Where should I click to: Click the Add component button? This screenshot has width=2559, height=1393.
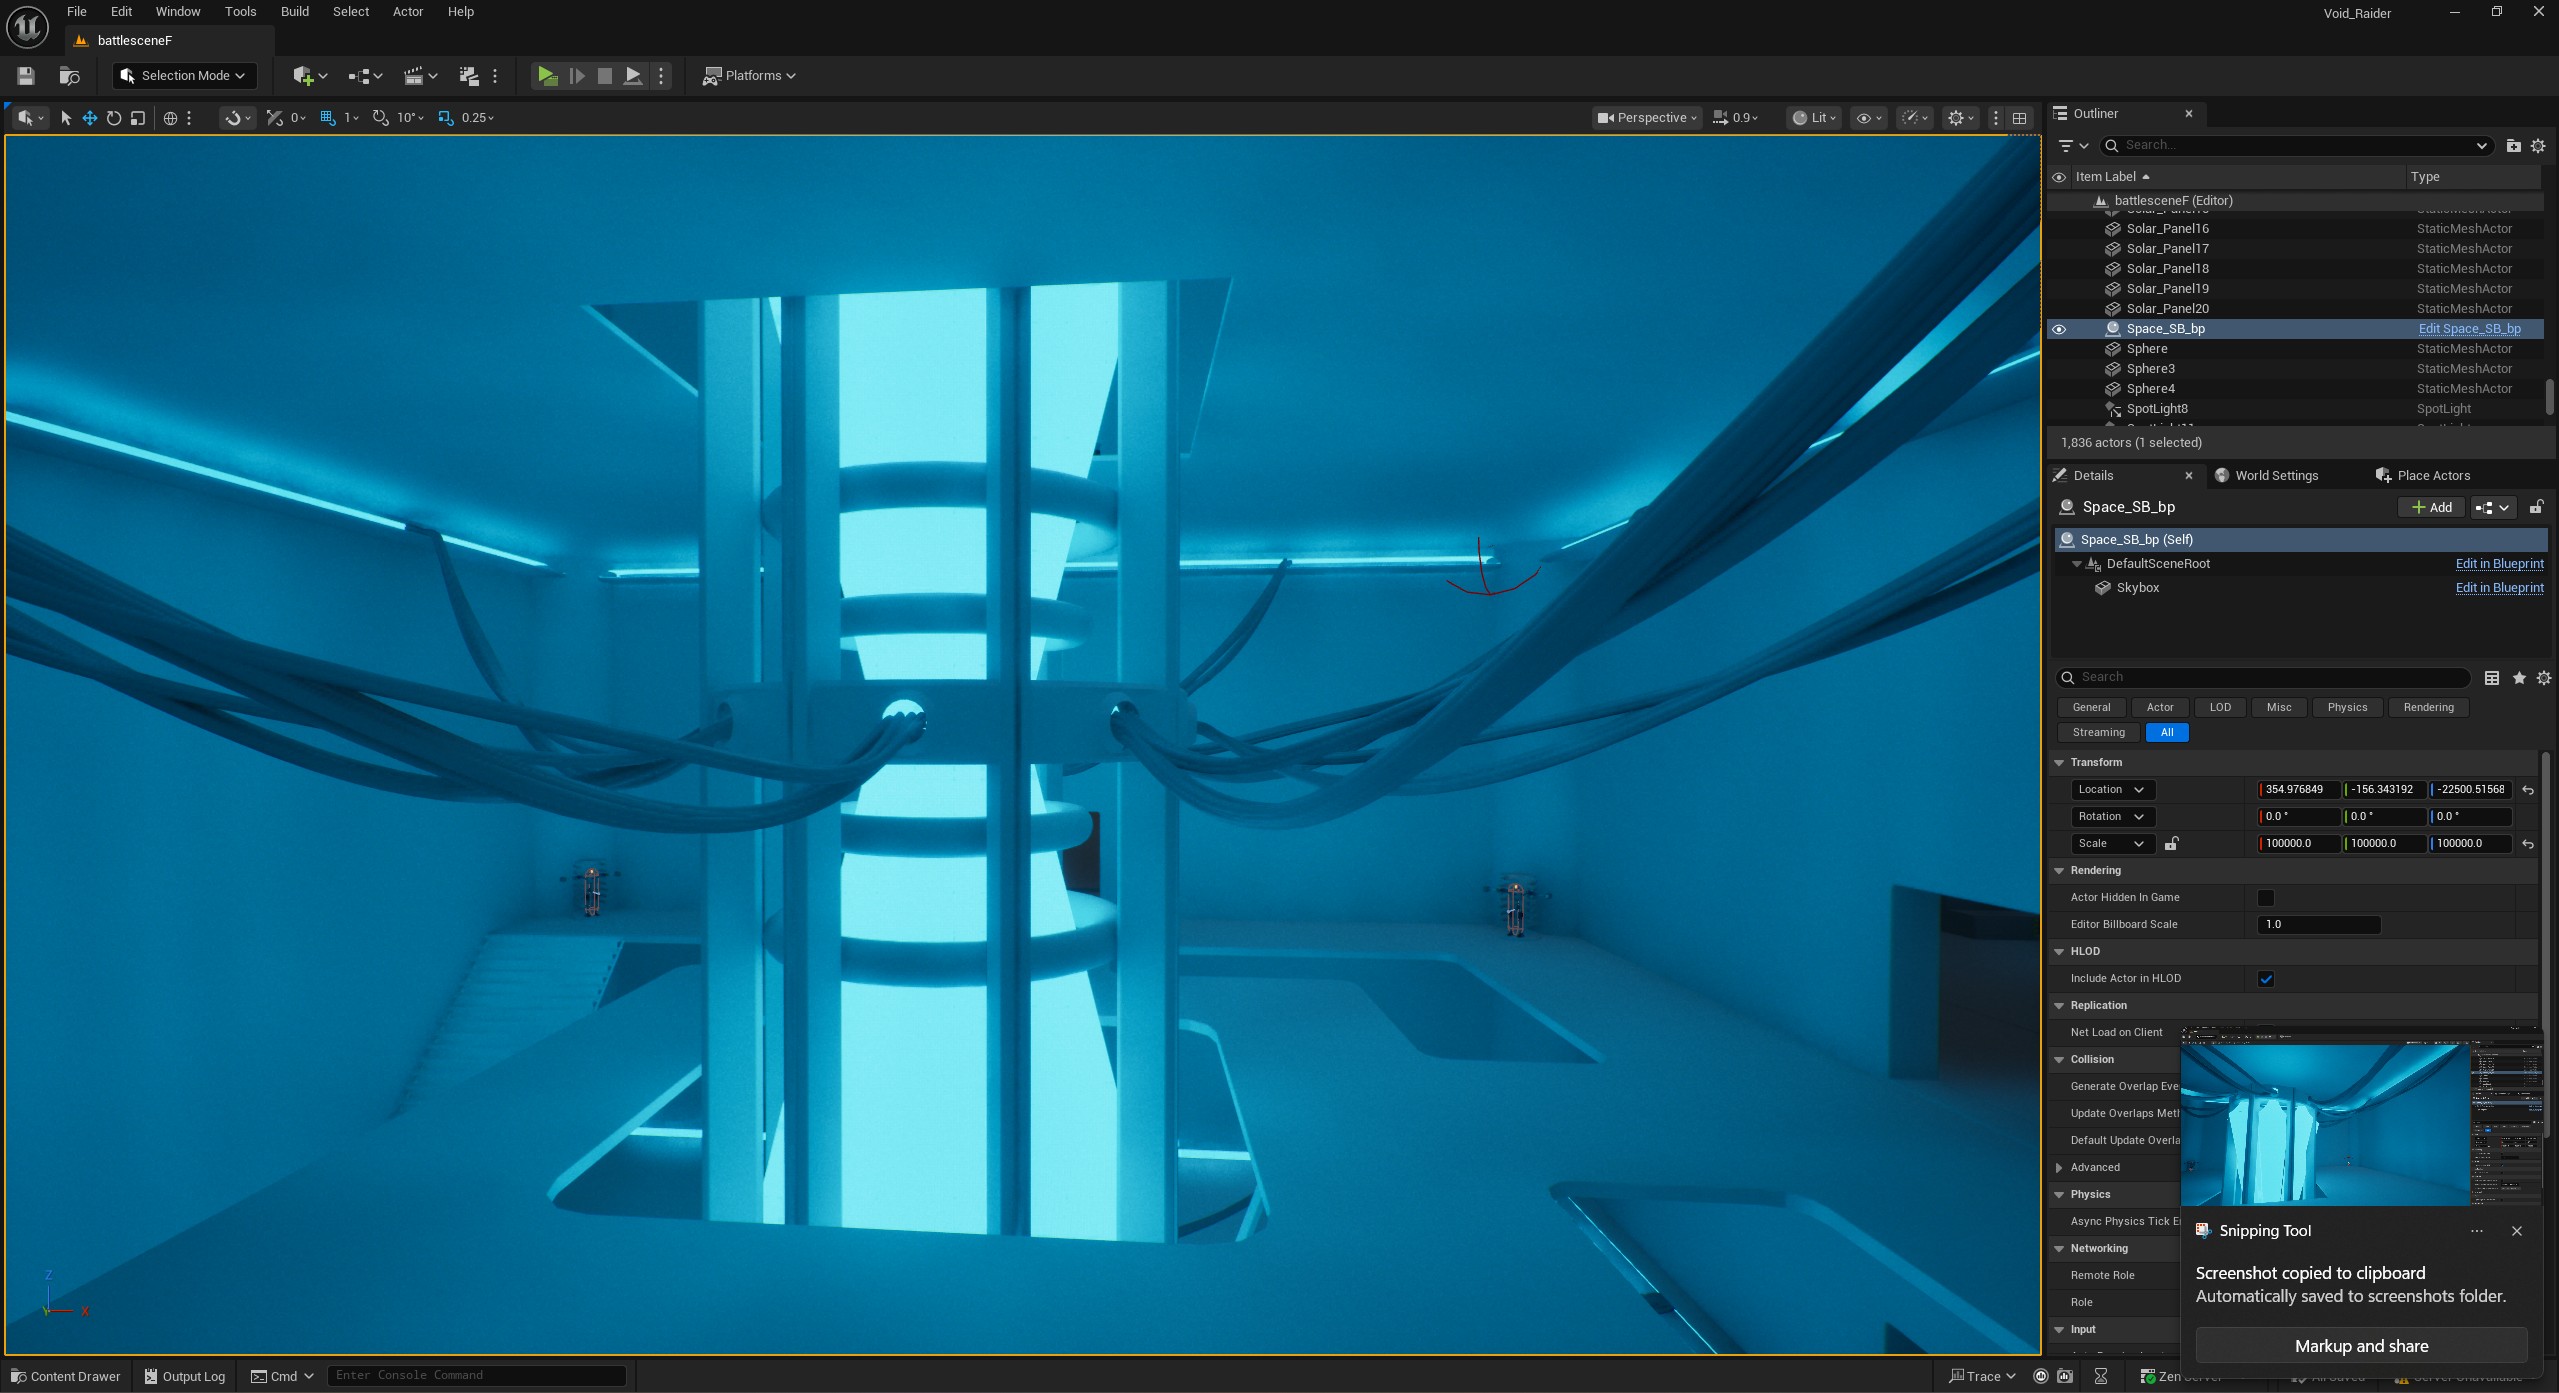pos(2431,508)
